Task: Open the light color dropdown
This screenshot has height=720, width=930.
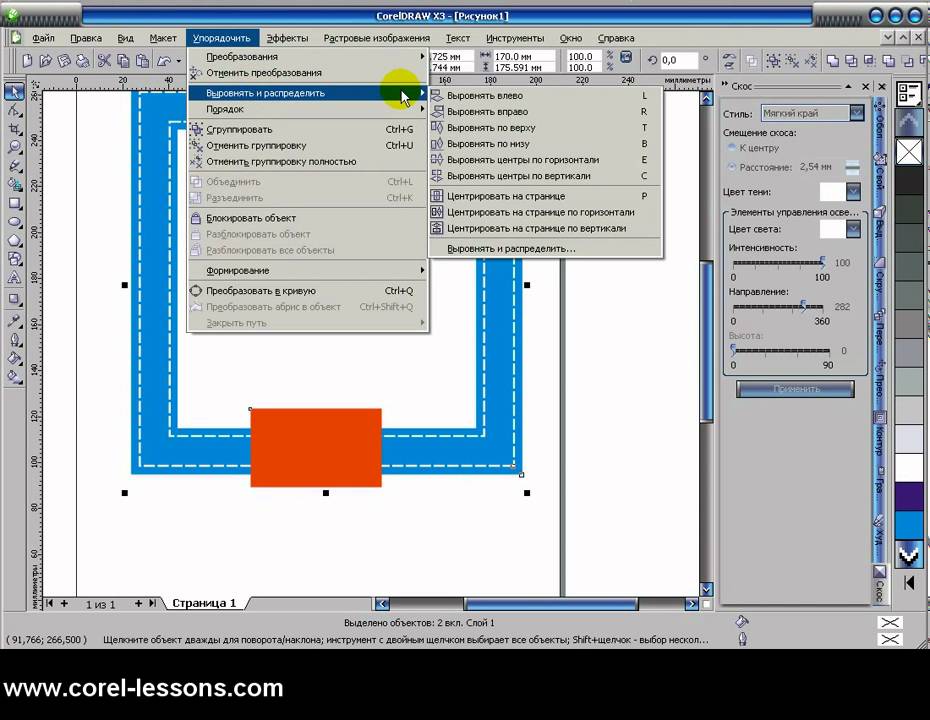Action: click(853, 228)
